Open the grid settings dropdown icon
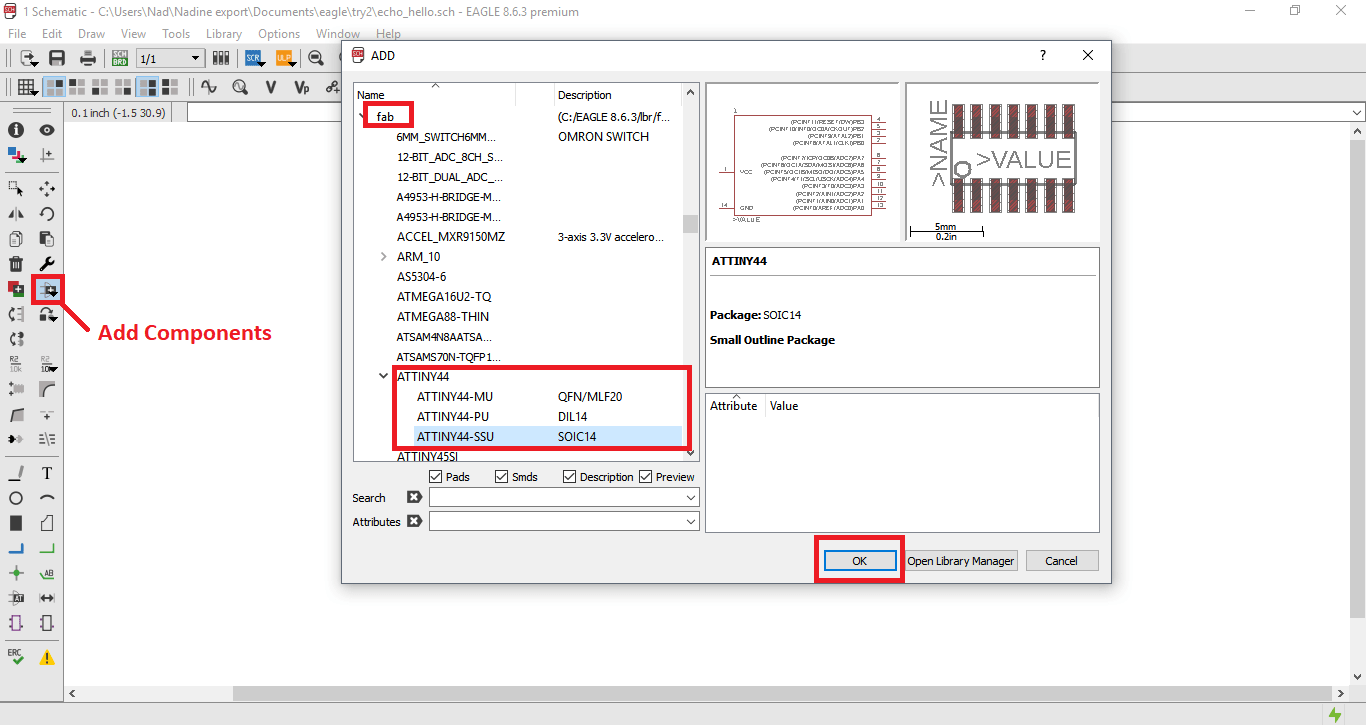Viewport: 1366px width, 725px height. pyautogui.click(x=26, y=87)
